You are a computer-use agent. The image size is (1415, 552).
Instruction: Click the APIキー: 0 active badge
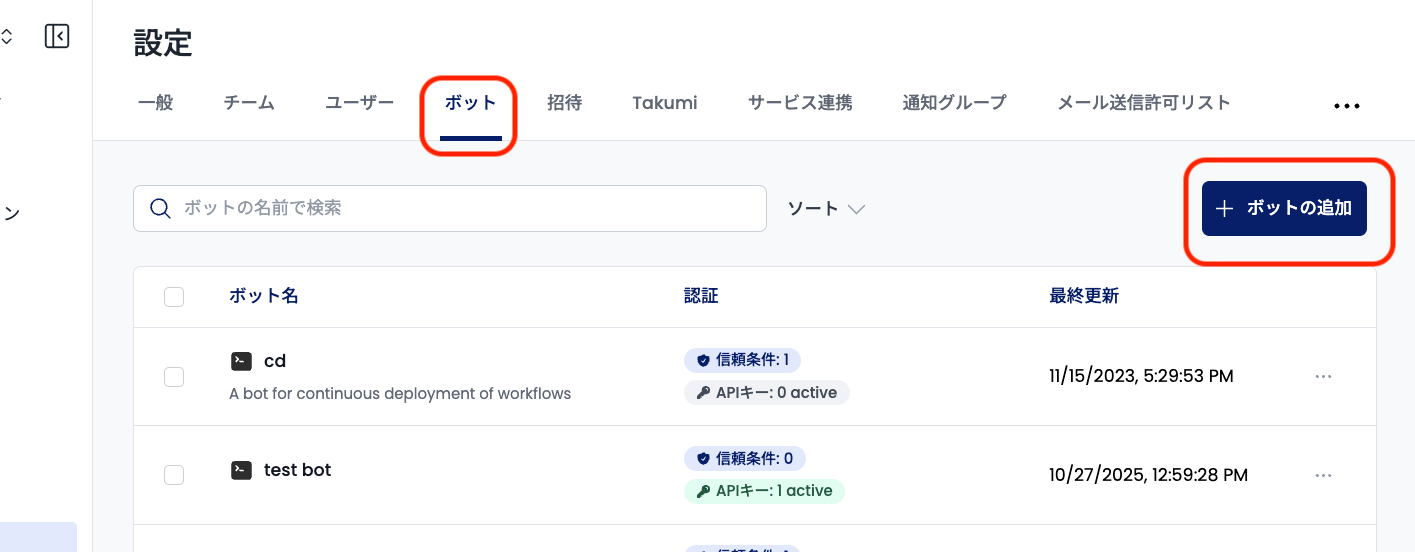pos(767,393)
